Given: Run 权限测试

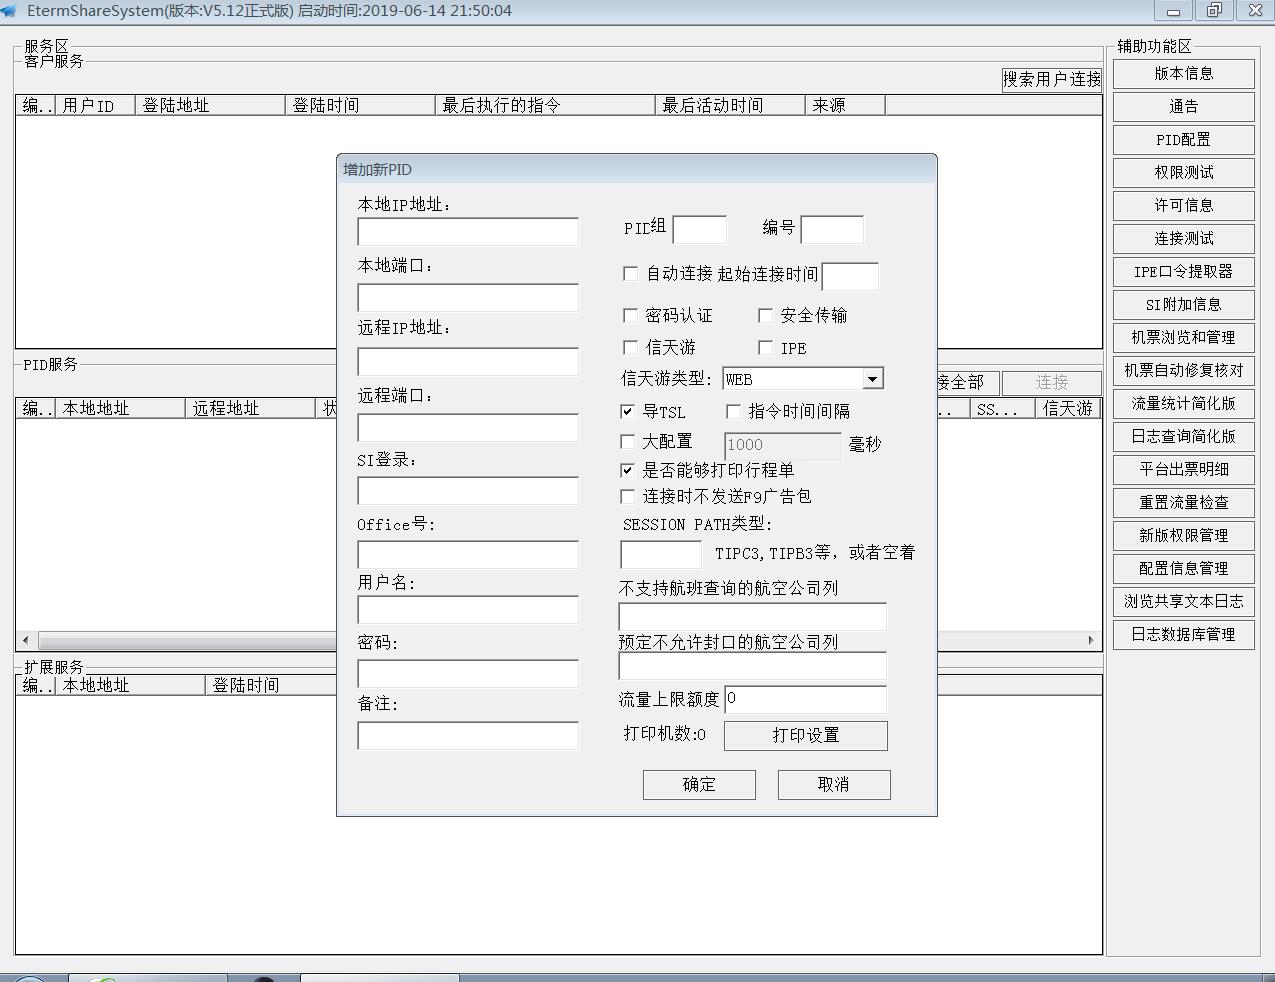Looking at the screenshot, I should 1183,172.
